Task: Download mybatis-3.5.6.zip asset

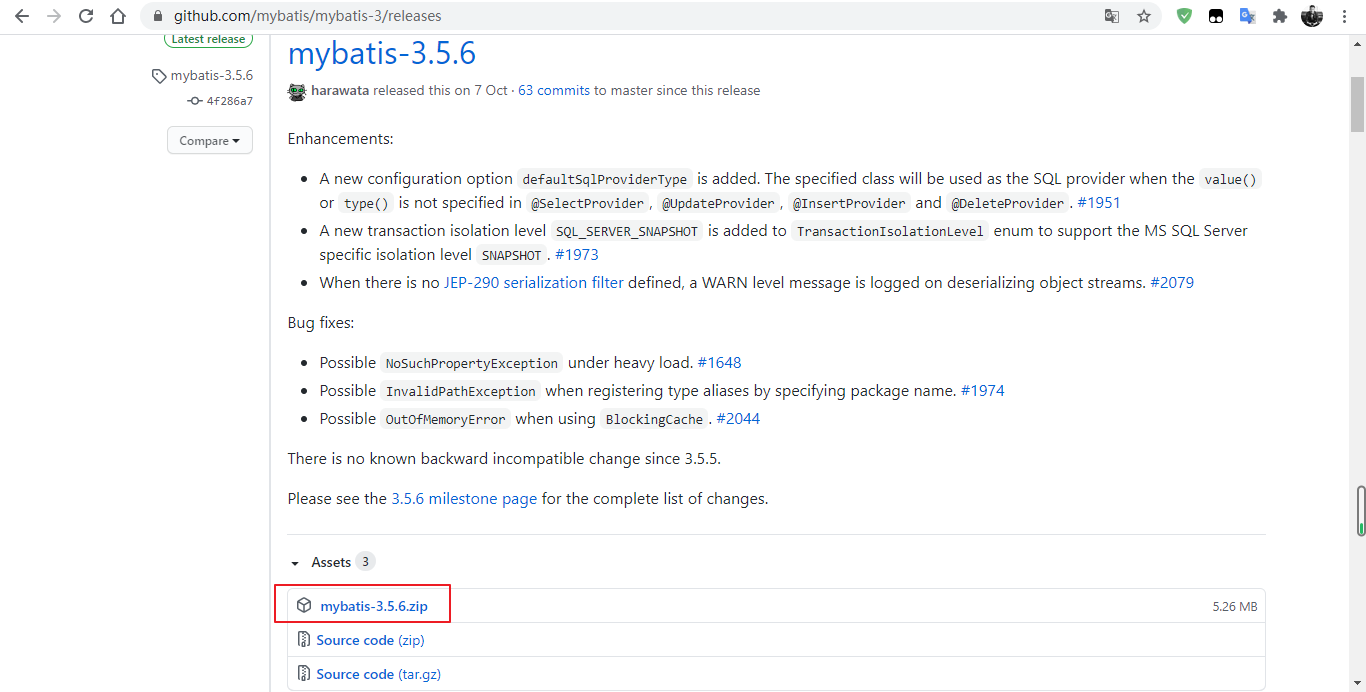Action: pyautogui.click(x=373, y=606)
